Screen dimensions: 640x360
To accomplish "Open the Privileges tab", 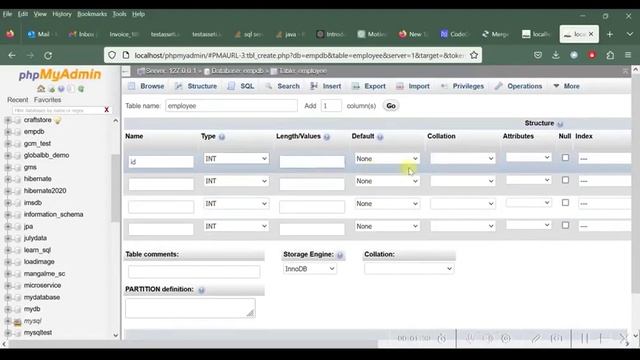I will [x=462, y=86].
